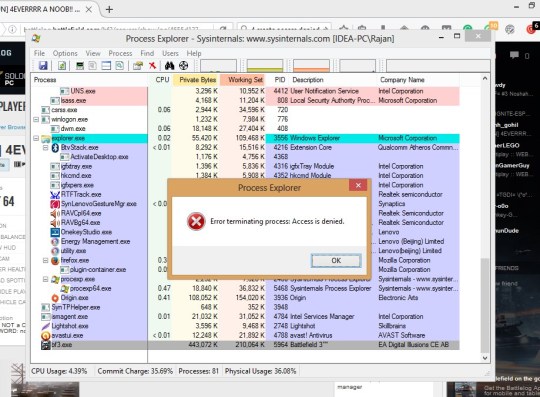This screenshot has width=540, height=397.
Task: Open the Help menu
Action: point(194,53)
